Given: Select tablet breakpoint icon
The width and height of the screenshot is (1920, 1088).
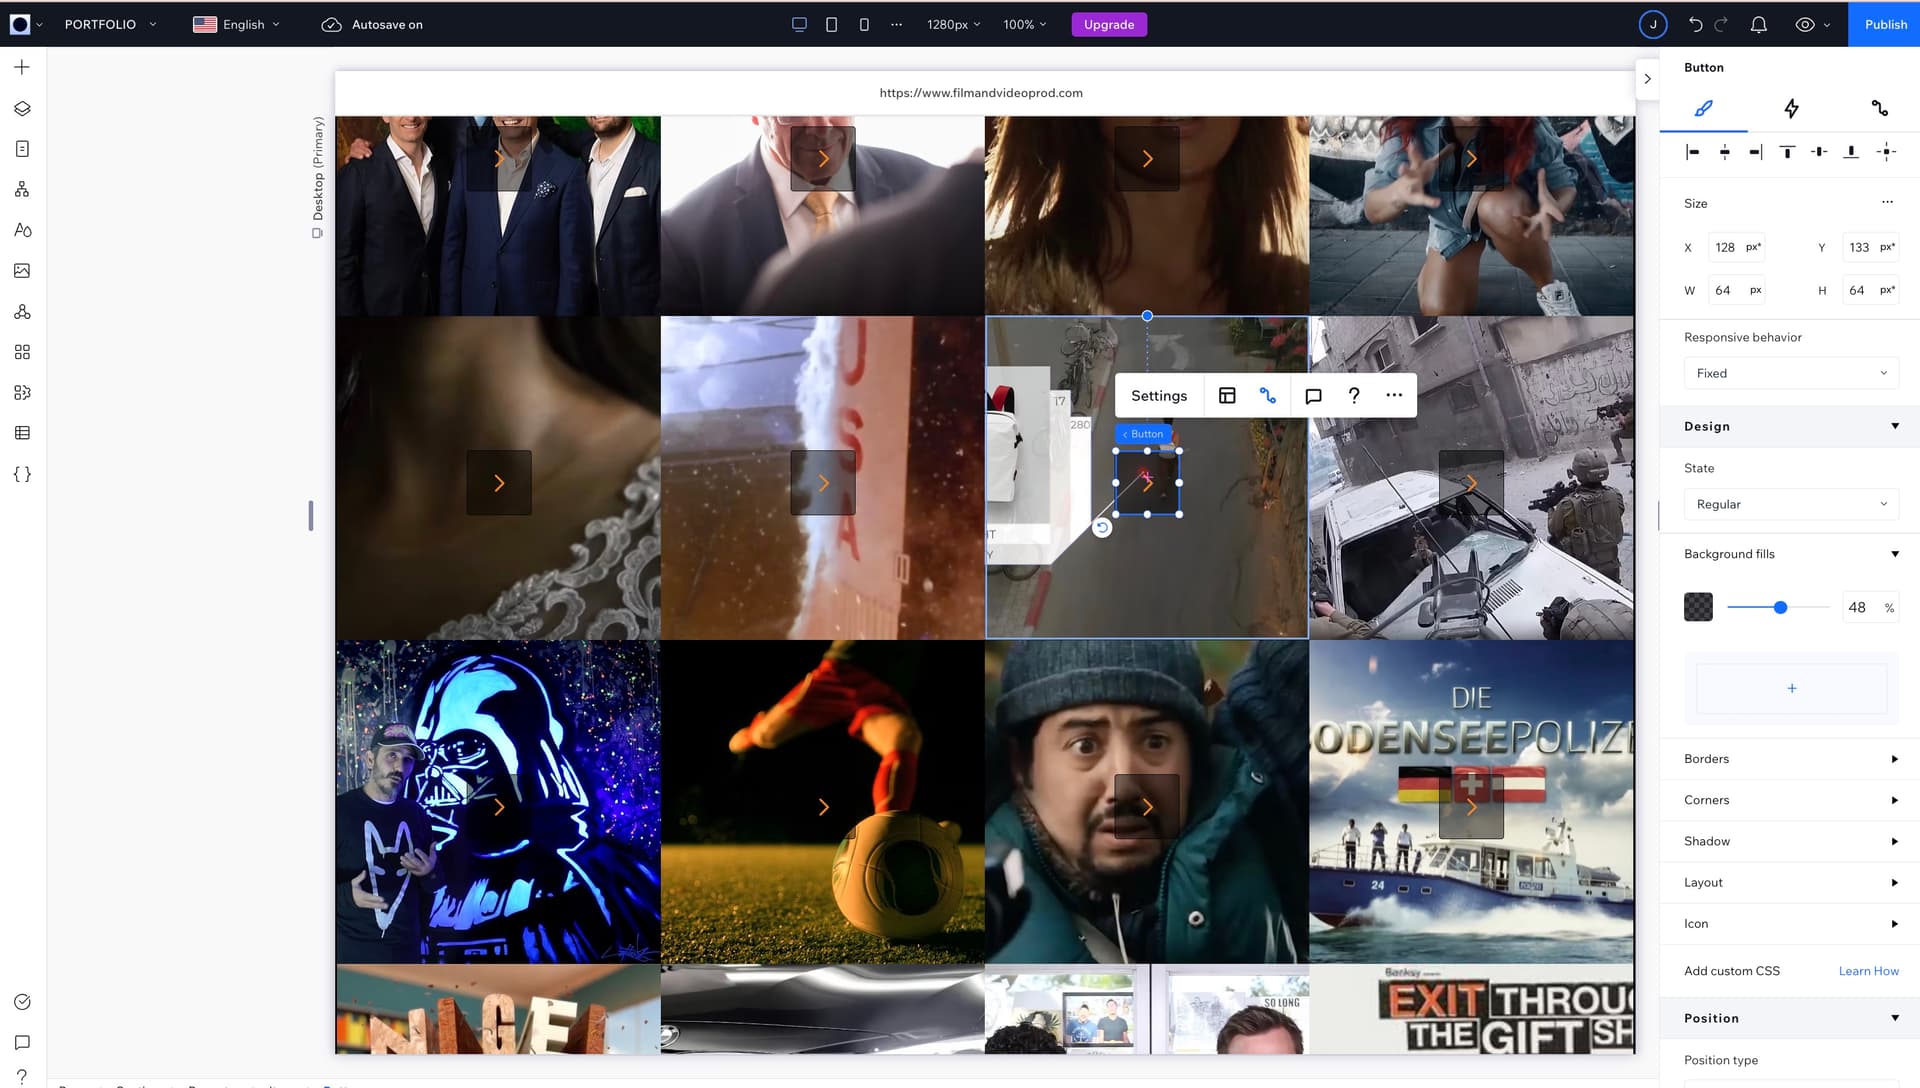Looking at the screenshot, I should [x=831, y=24].
